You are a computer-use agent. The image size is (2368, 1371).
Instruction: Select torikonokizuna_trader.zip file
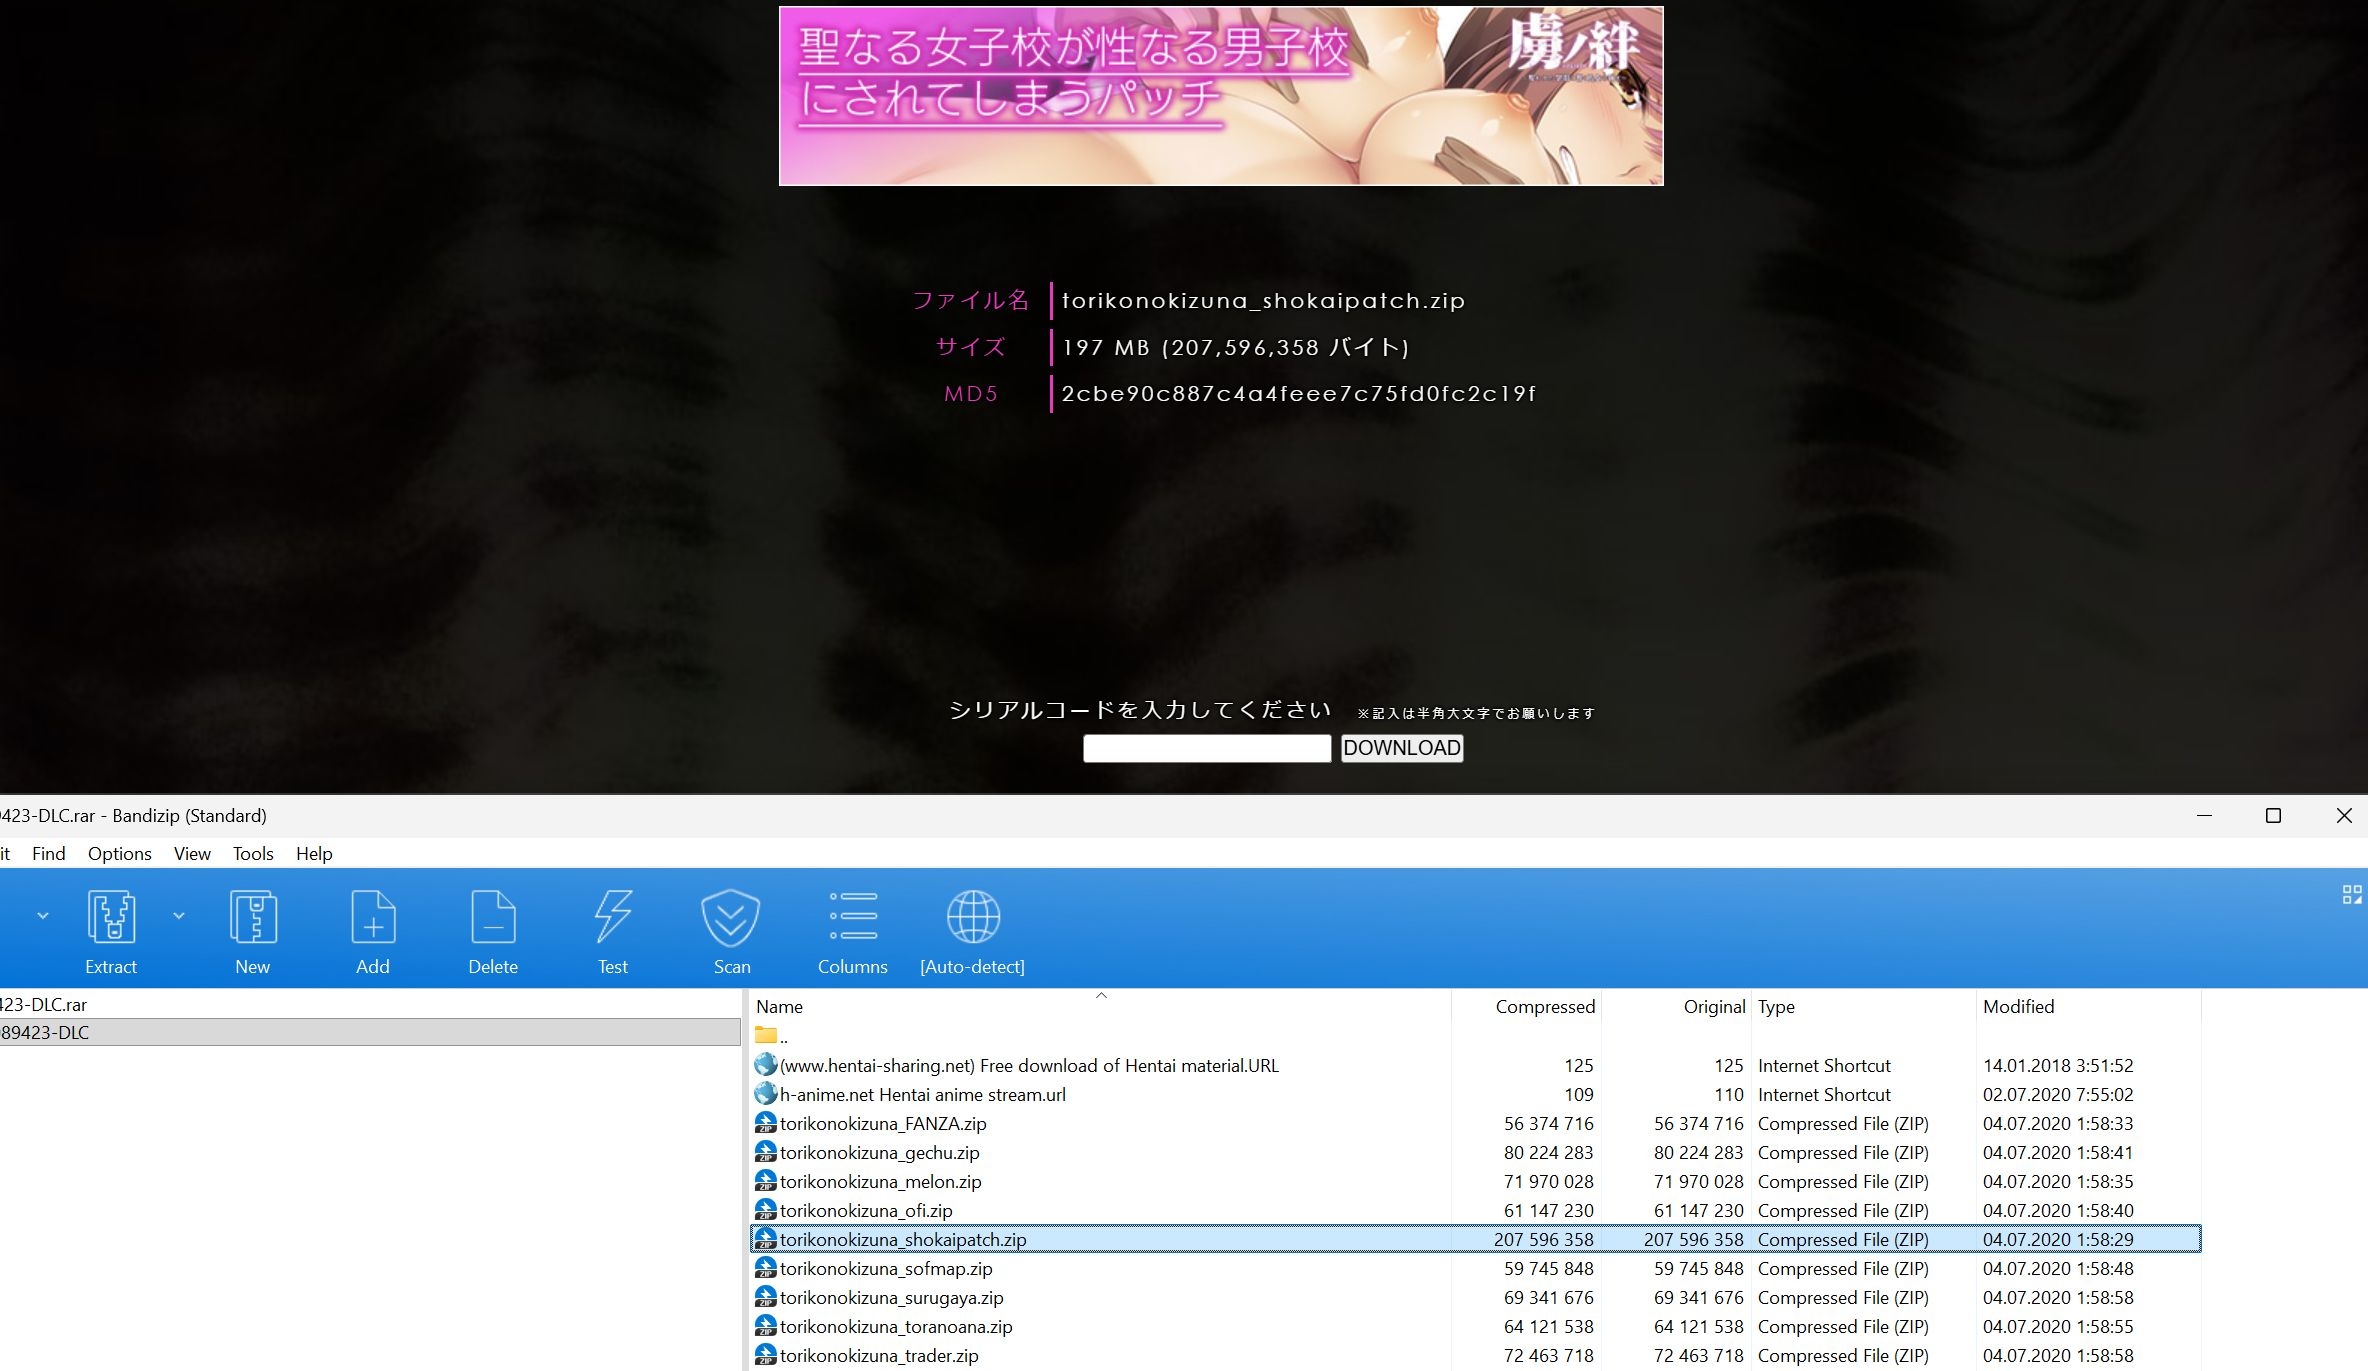point(1475,1355)
